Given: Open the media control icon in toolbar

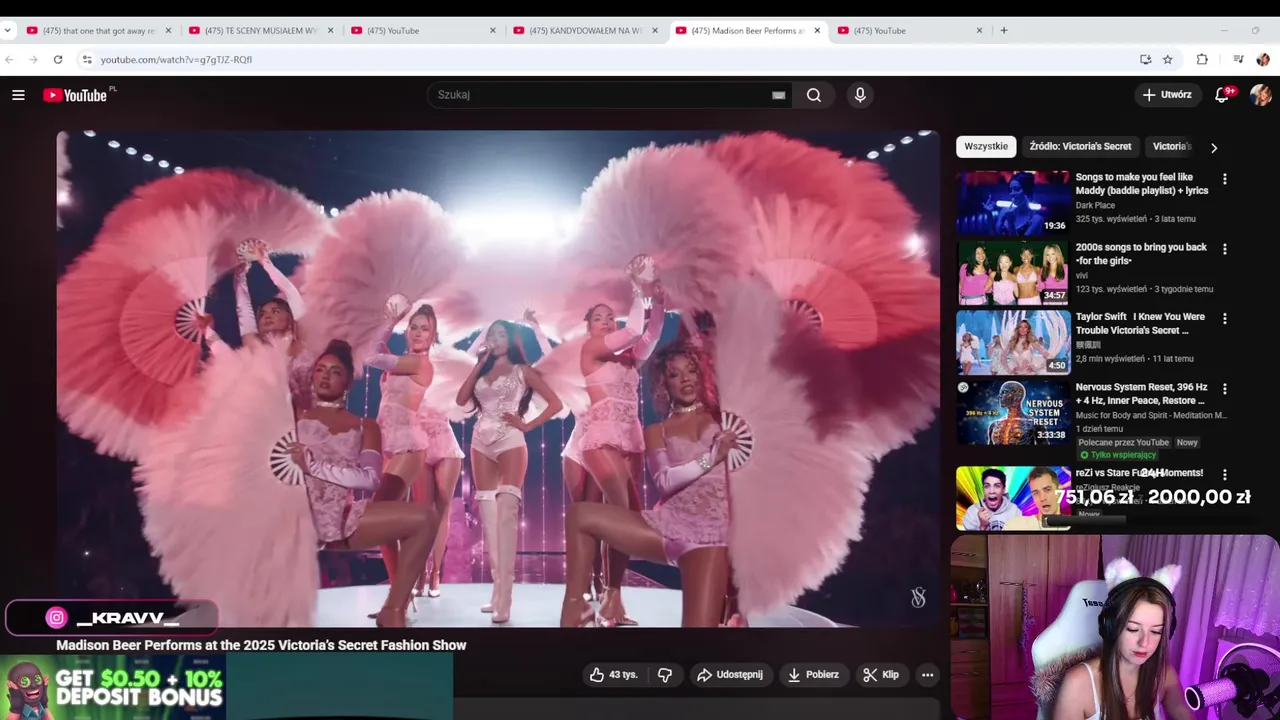Looking at the screenshot, I should pos(1238,59).
